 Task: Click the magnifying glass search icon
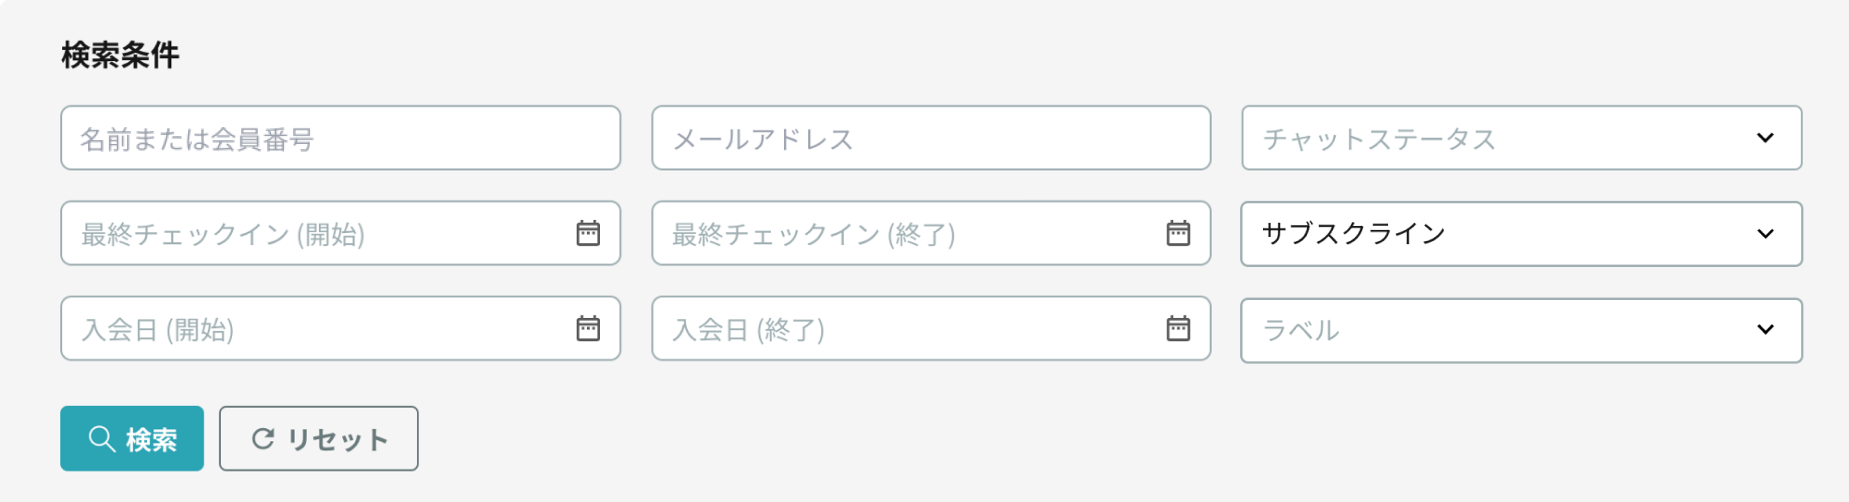pos(101,438)
